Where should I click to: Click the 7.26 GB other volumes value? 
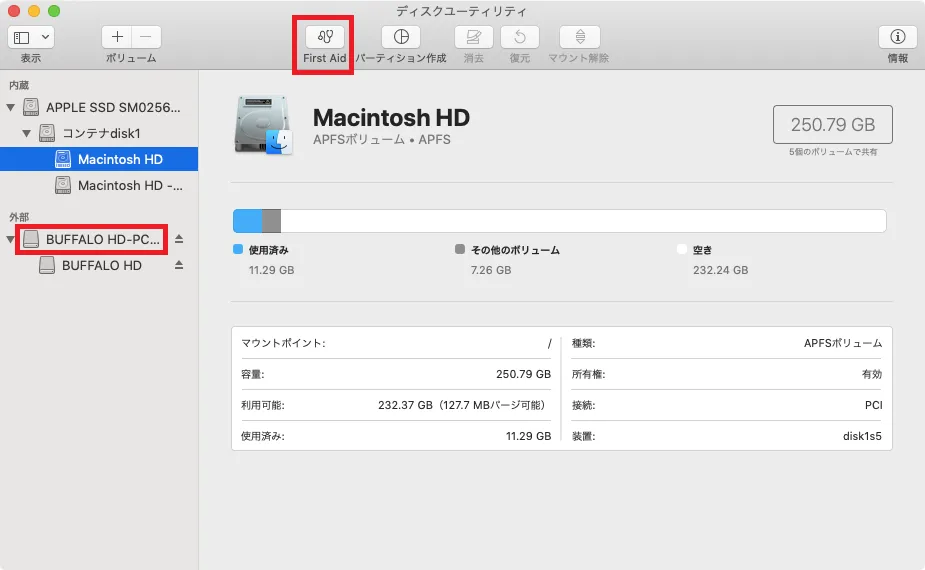(x=491, y=270)
